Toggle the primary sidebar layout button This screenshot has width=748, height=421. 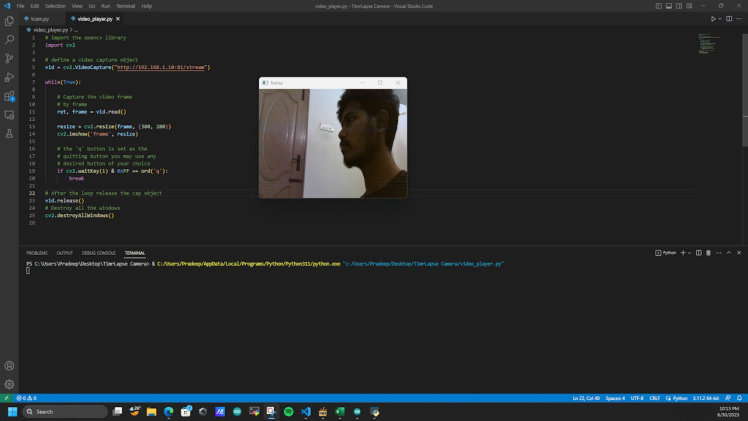pos(659,6)
